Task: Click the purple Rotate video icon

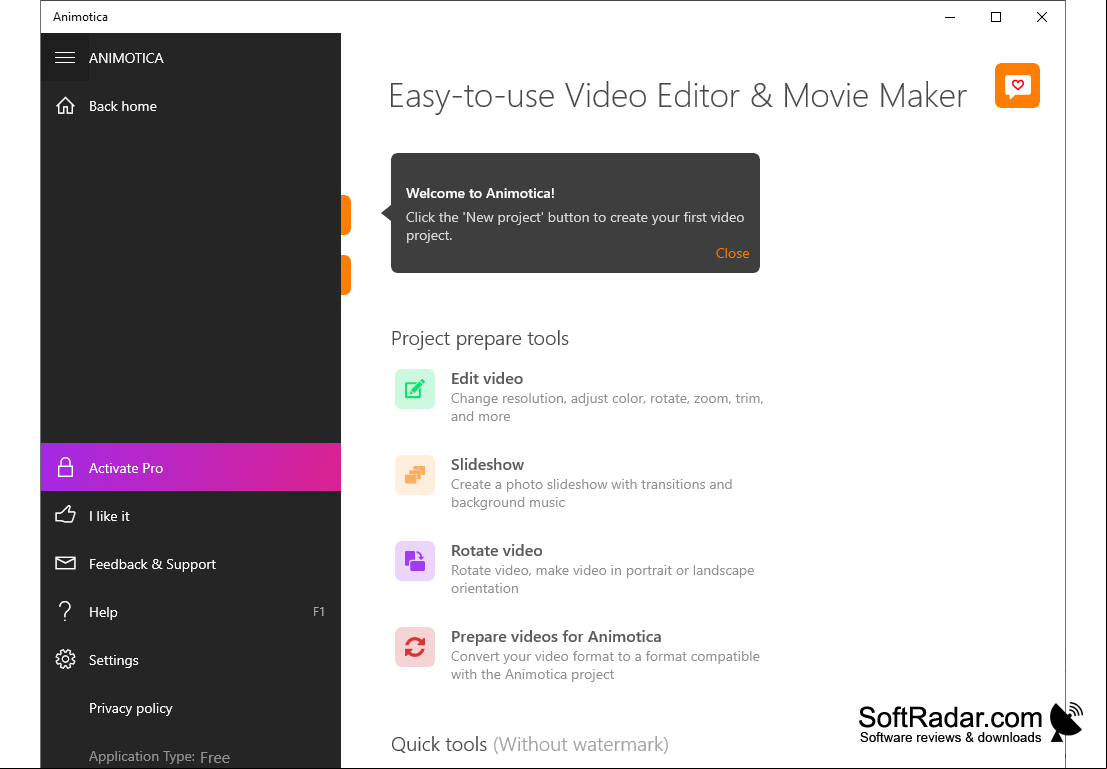Action: (x=414, y=561)
